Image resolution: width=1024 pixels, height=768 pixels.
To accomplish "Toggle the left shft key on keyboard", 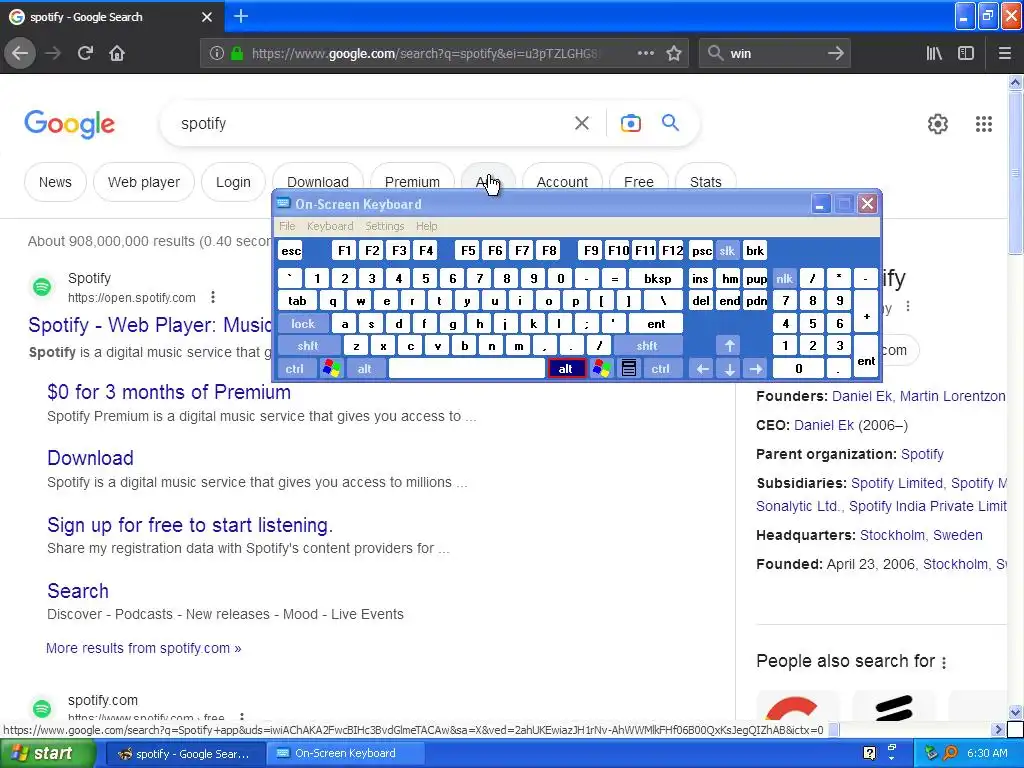I will point(308,345).
